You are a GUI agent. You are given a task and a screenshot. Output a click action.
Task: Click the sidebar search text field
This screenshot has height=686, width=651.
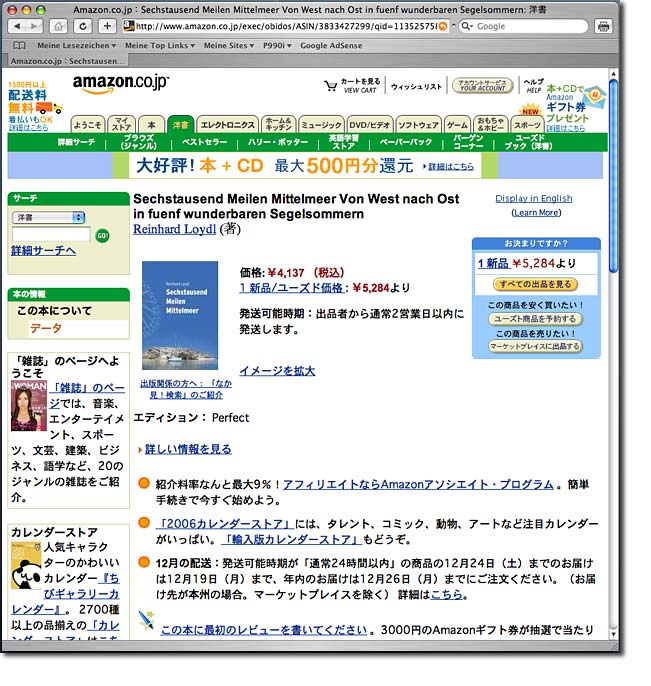(x=51, y=234)
